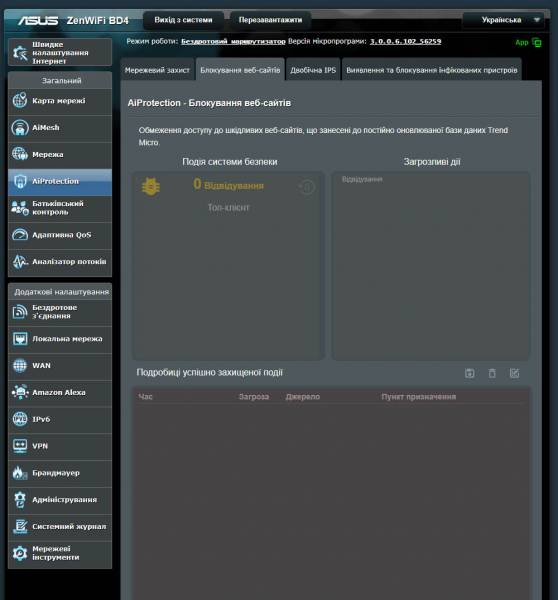Open firmware version 3.0.0.6.102_56259 link
This screenshot has width=558, height=600.
(x=405, y=41)
